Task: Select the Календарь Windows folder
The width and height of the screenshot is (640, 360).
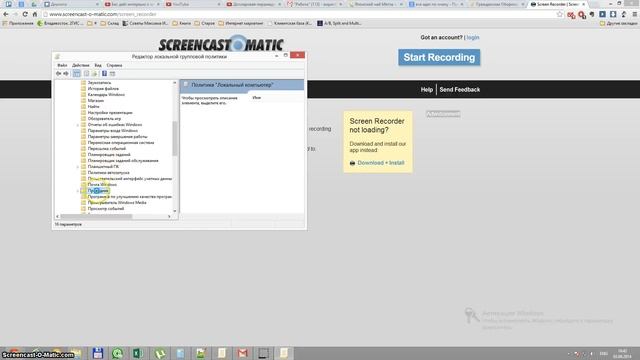Action: point(106,95)
